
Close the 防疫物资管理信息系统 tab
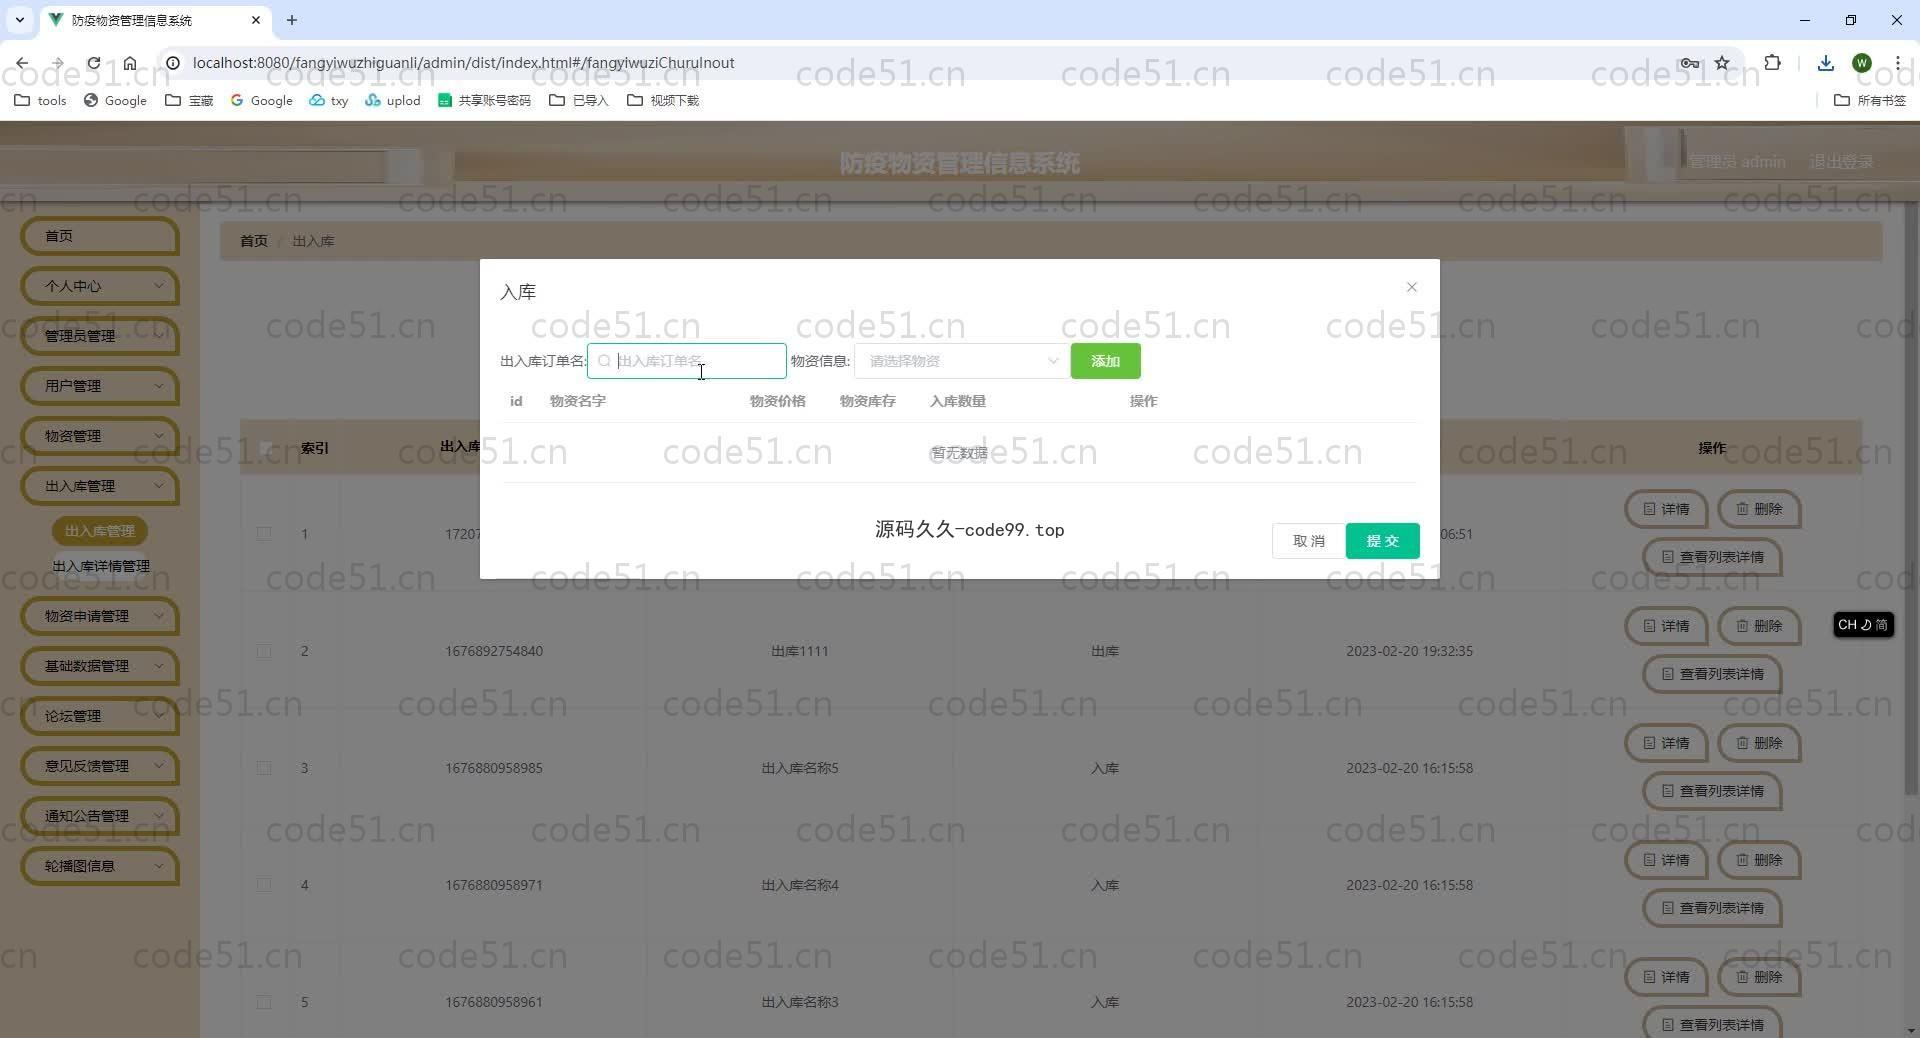(x=256, y=20)
